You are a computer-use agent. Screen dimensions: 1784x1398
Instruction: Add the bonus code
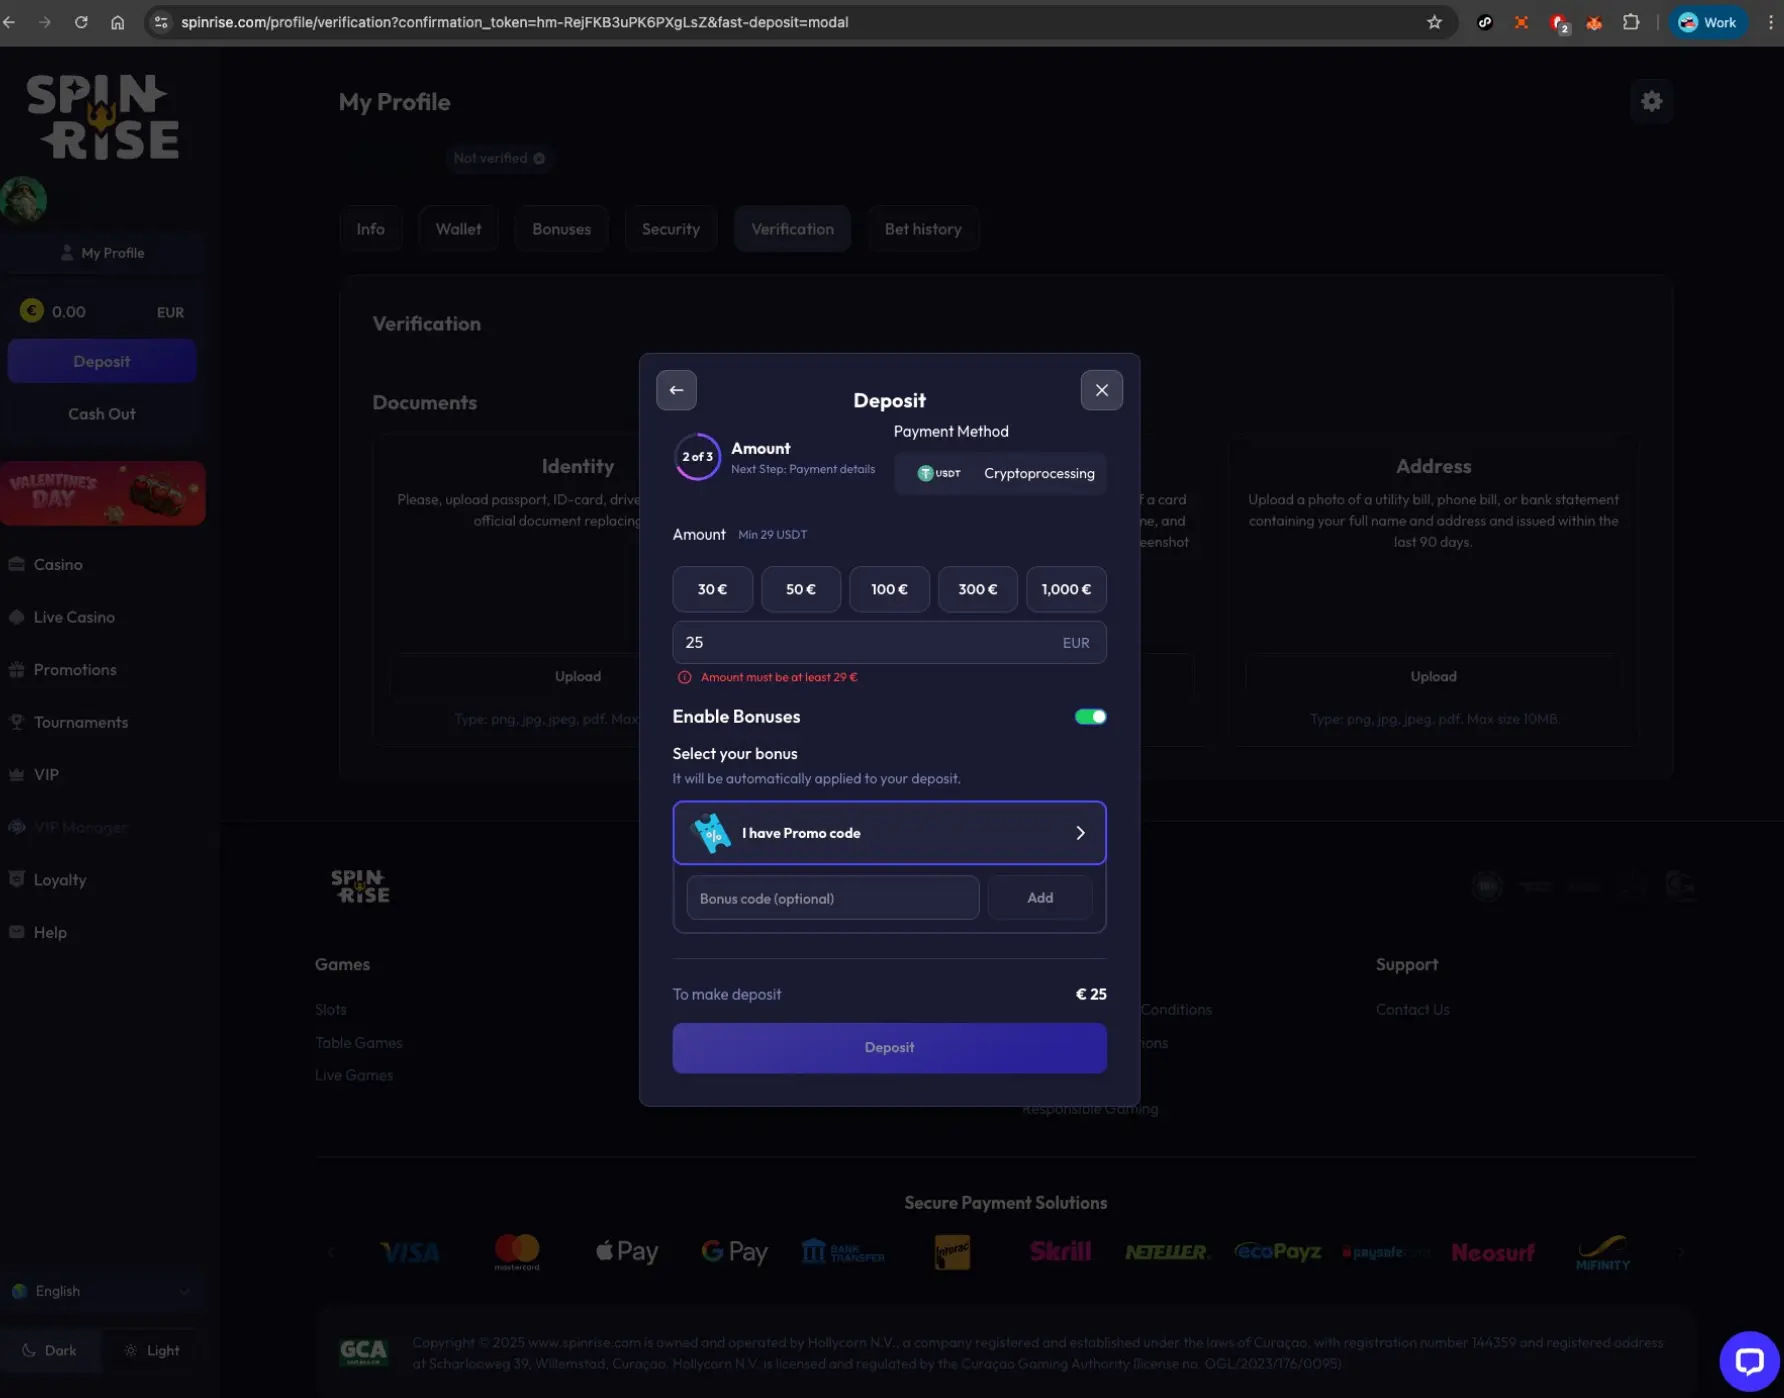(1040, 898)
